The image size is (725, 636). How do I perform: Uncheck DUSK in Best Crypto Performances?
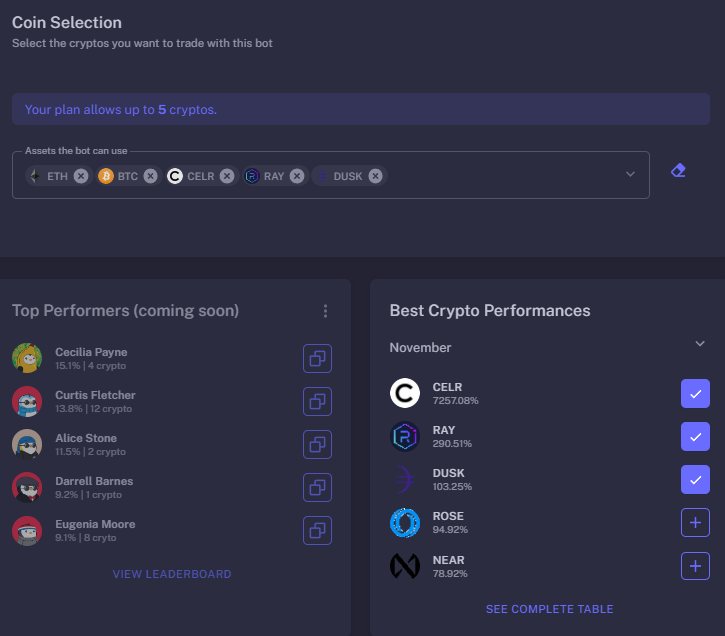695,479
